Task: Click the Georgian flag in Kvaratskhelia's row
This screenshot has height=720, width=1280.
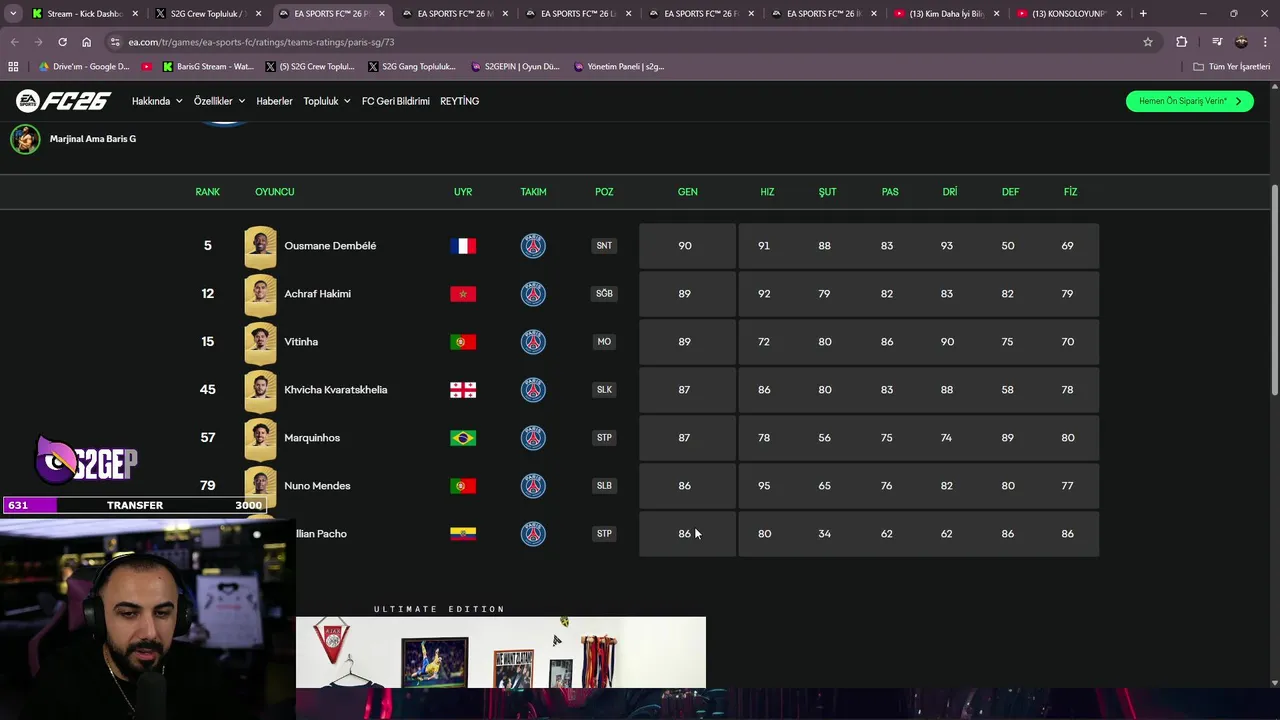Action: (x=463, y=390)
